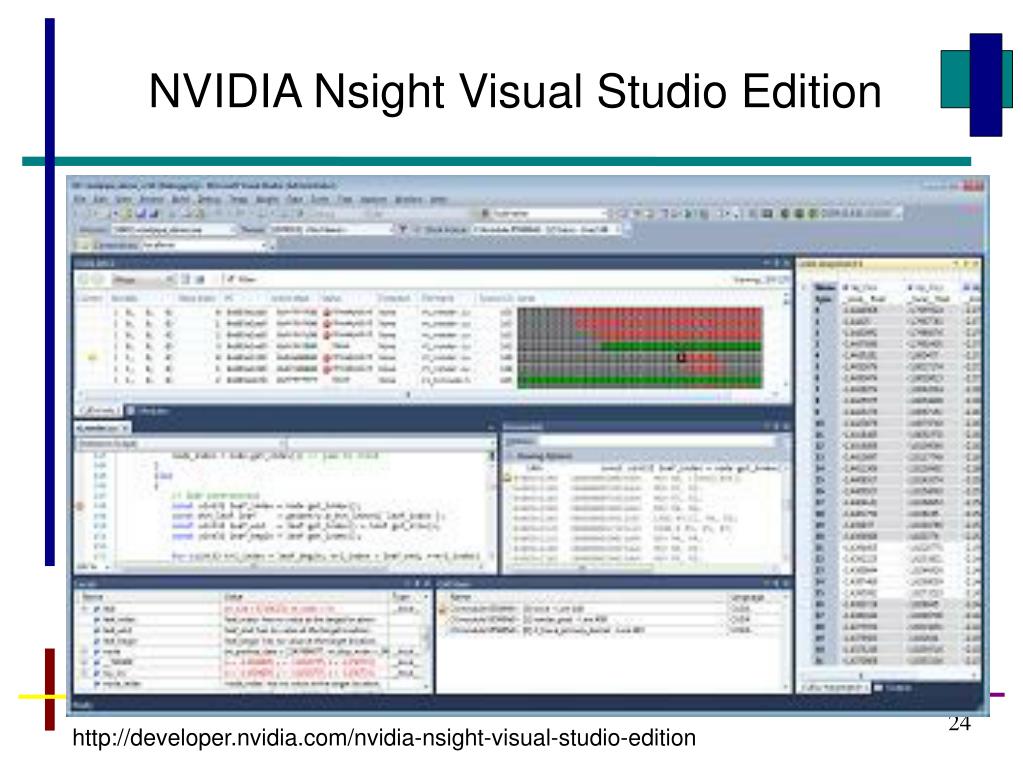Viewport: 1023px width, 767px height.
Task: Click the Save floppy icon in the toolbar
Action: click(142, 214)
